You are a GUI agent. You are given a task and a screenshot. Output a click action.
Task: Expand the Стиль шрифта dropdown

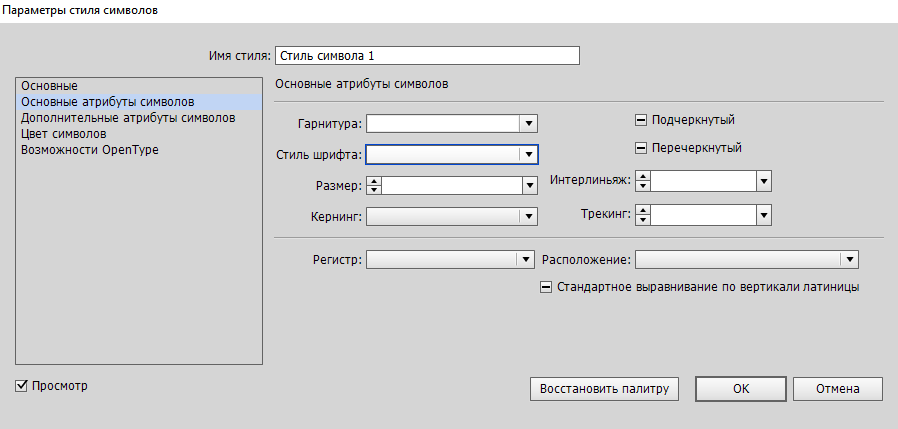(528, 154)
